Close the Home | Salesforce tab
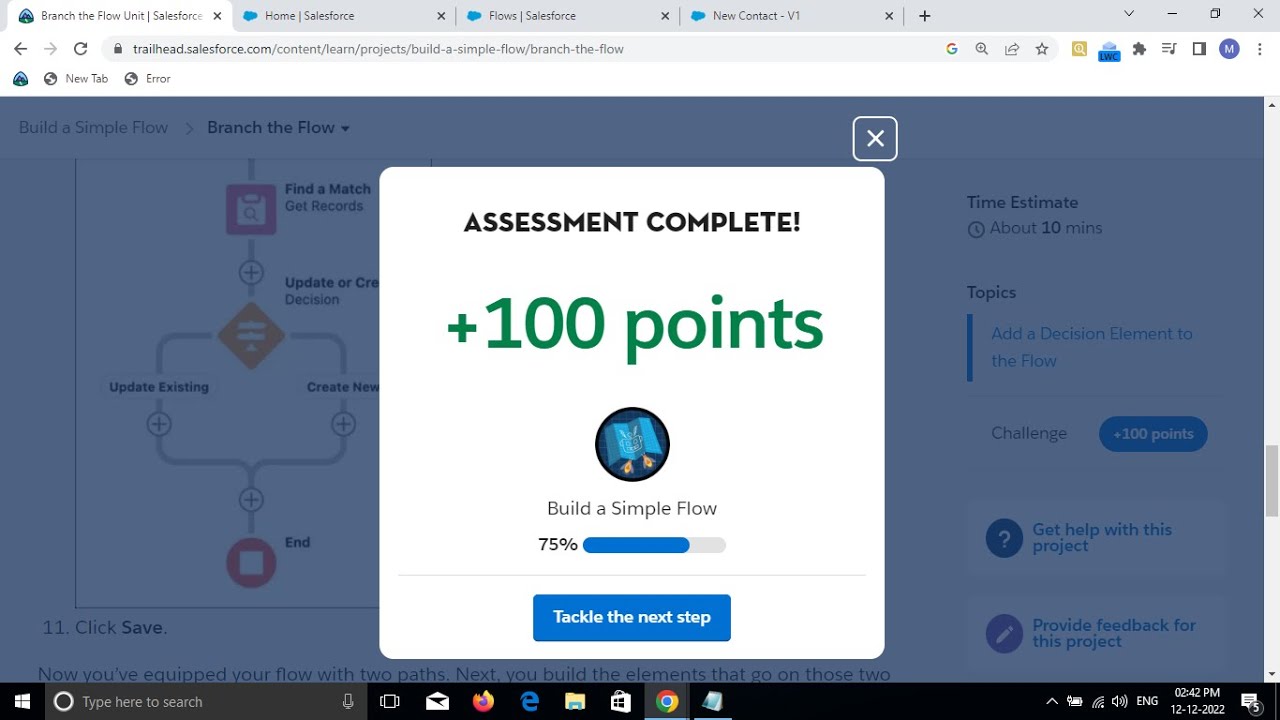This screenshot has width=1280, height=720. click(441, 16)
